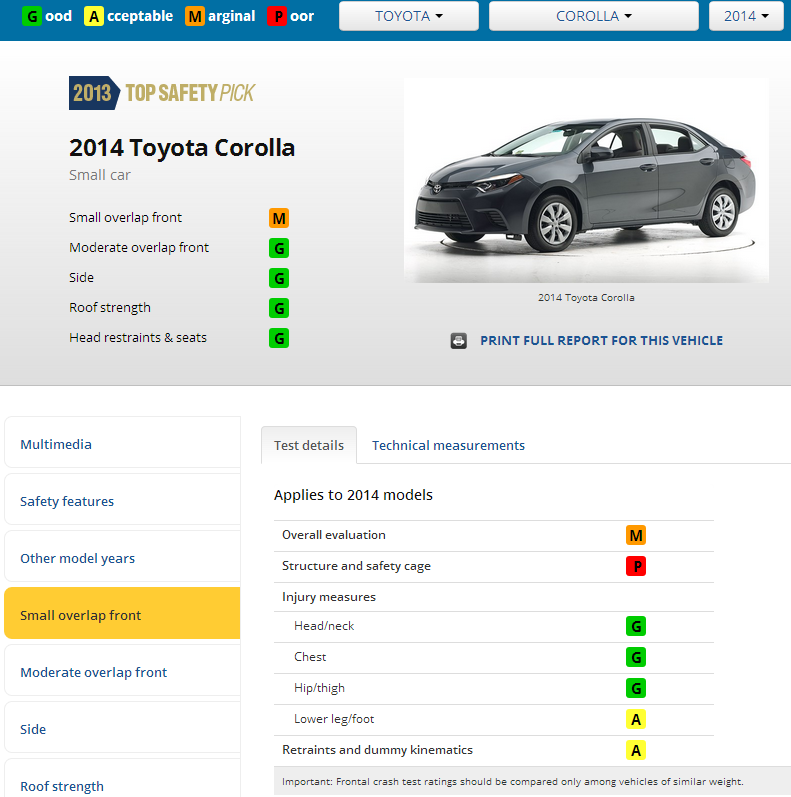
Task: Click the printer icon beside print report
Action: (459, 341)
